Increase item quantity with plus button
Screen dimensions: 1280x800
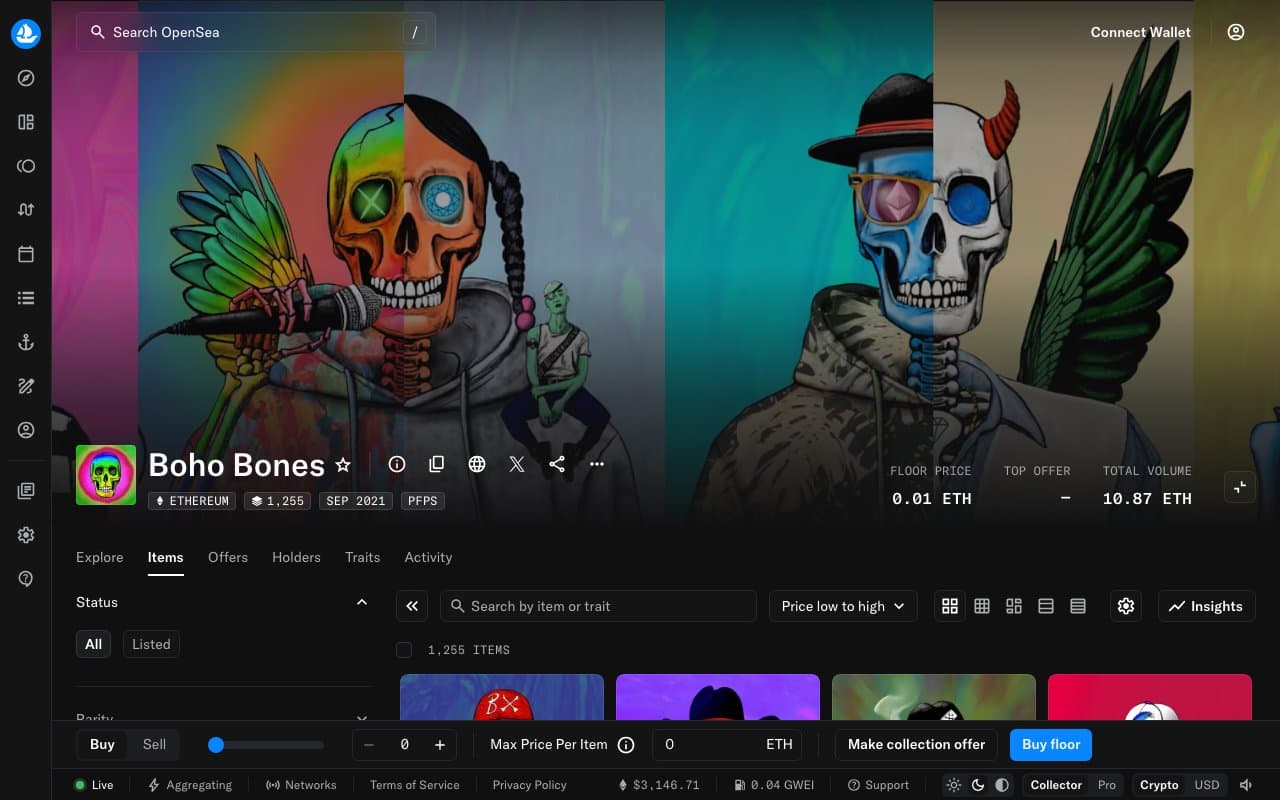tap(440, 745)
